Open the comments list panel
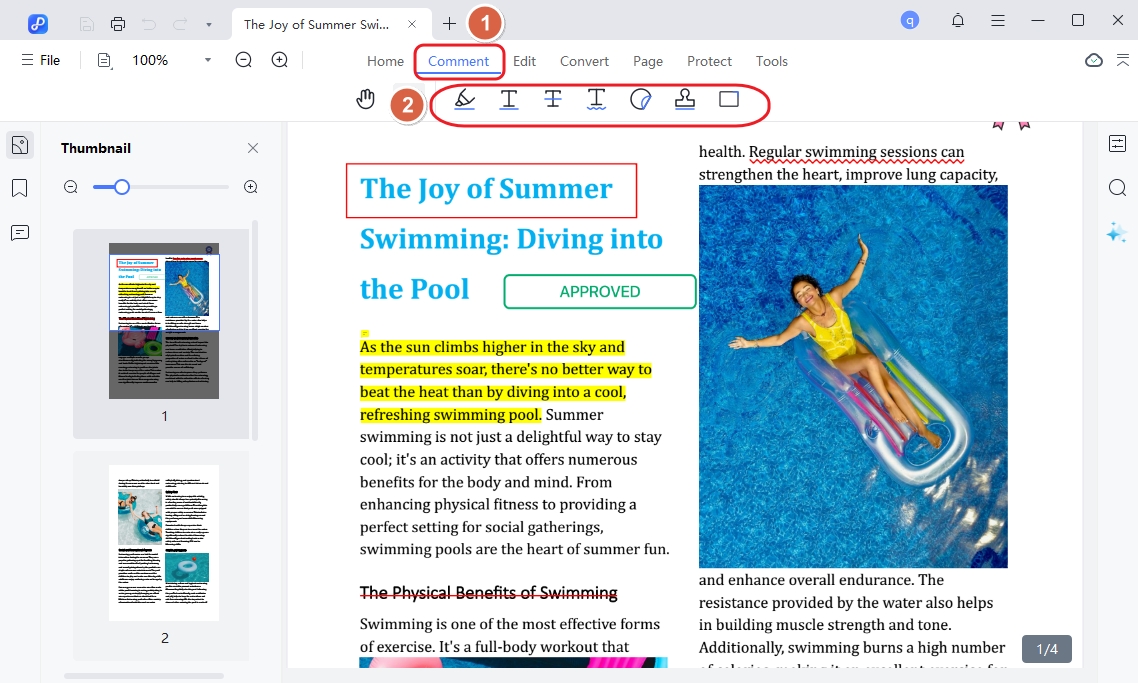Screen dimensions: 1138x683 tap(19, 233)
